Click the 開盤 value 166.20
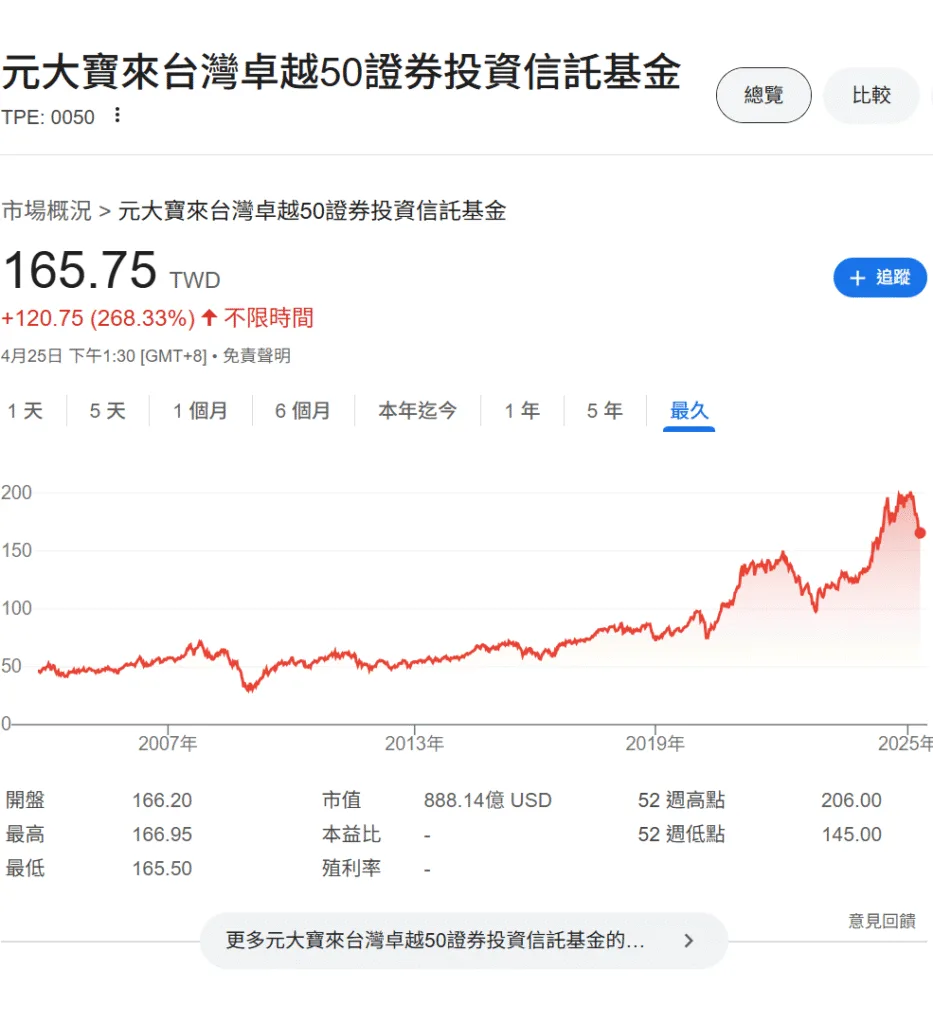The height and width of the screenshot is (1024, 933). click(x=162, y=800)
